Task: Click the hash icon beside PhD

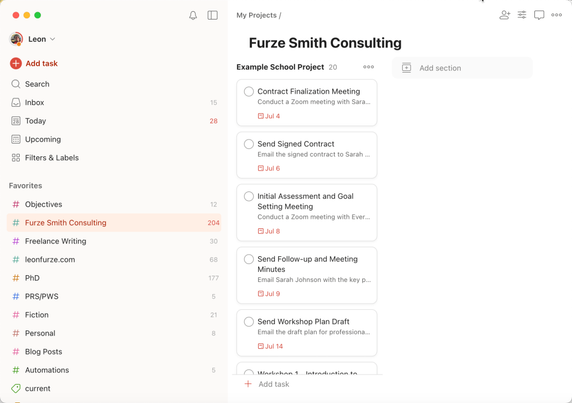Action: tap(16, 278)
